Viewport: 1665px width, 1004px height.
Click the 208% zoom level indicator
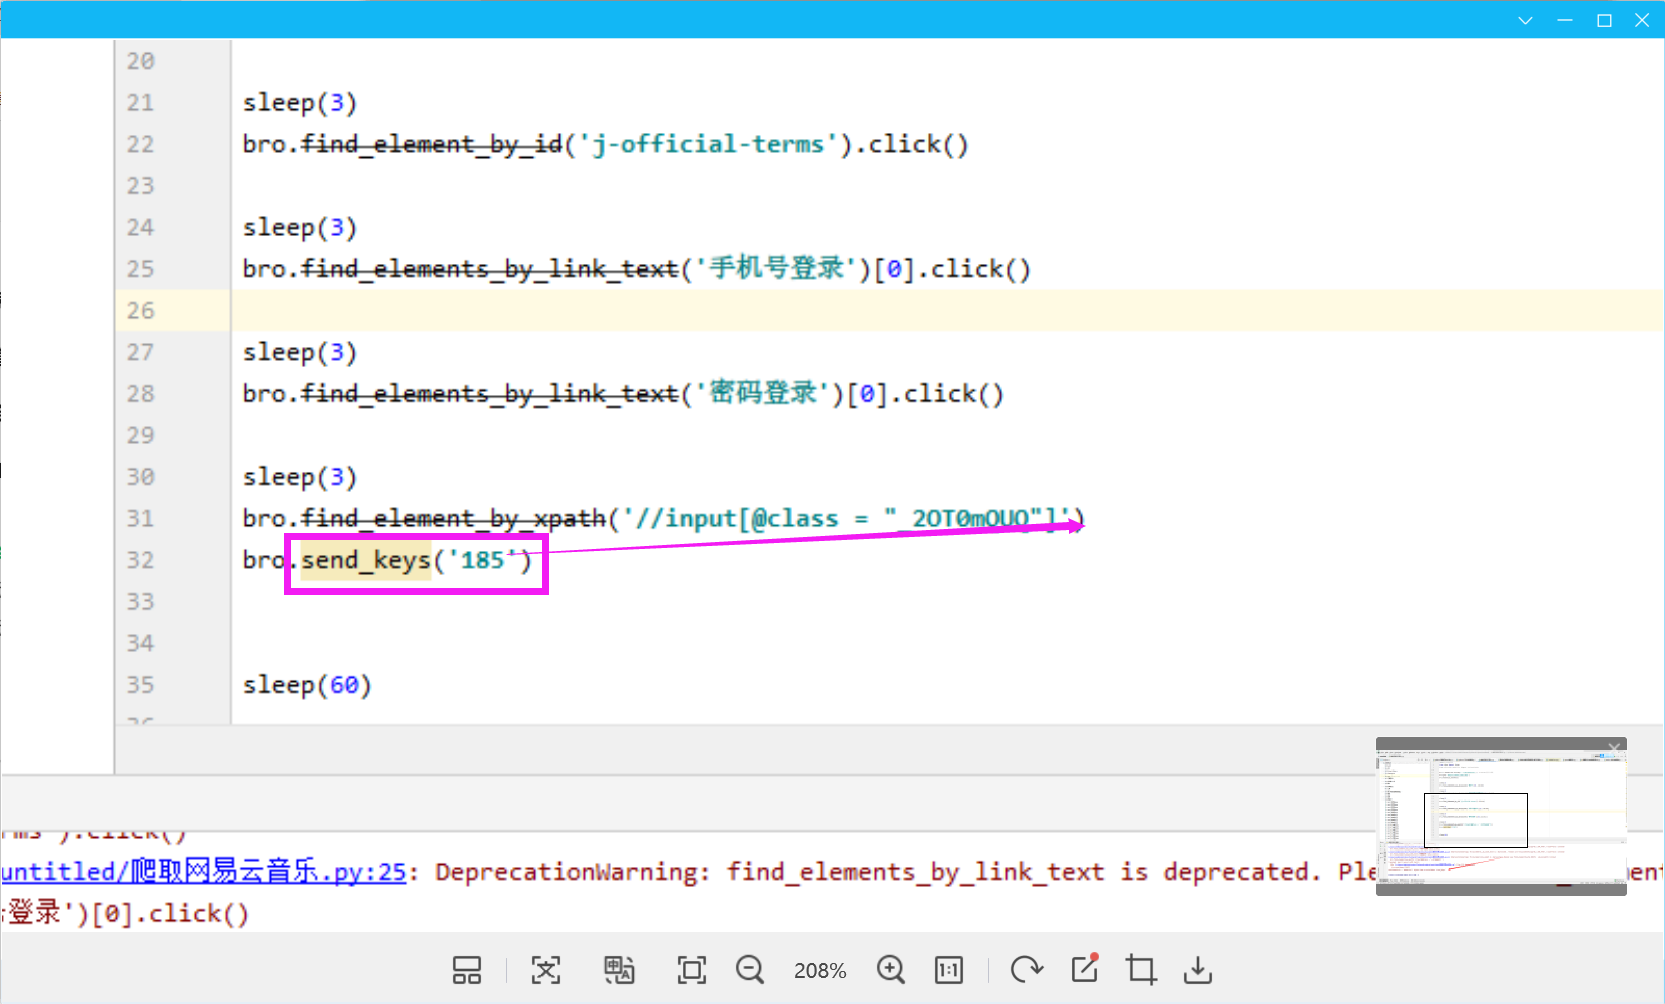point(820,971)
